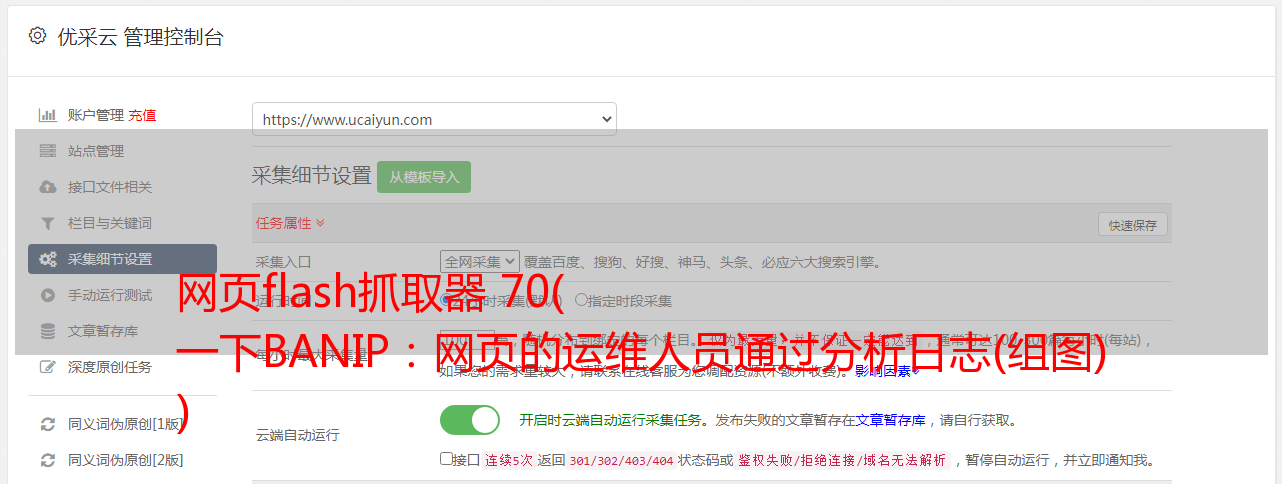Click the 301/302/403/404 status code text

620,461
